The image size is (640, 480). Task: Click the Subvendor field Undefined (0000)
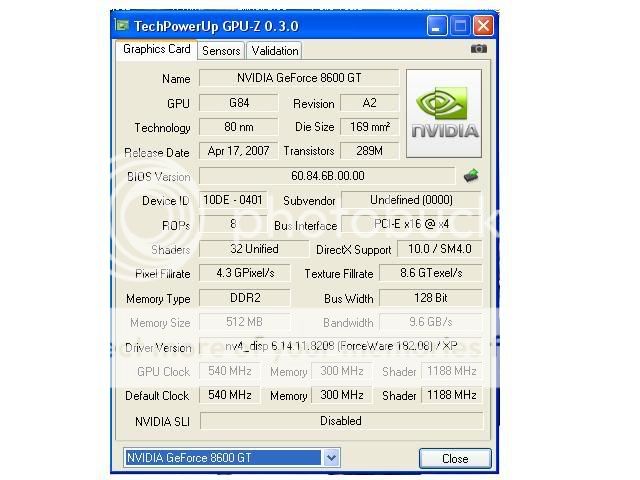point(411,200)
